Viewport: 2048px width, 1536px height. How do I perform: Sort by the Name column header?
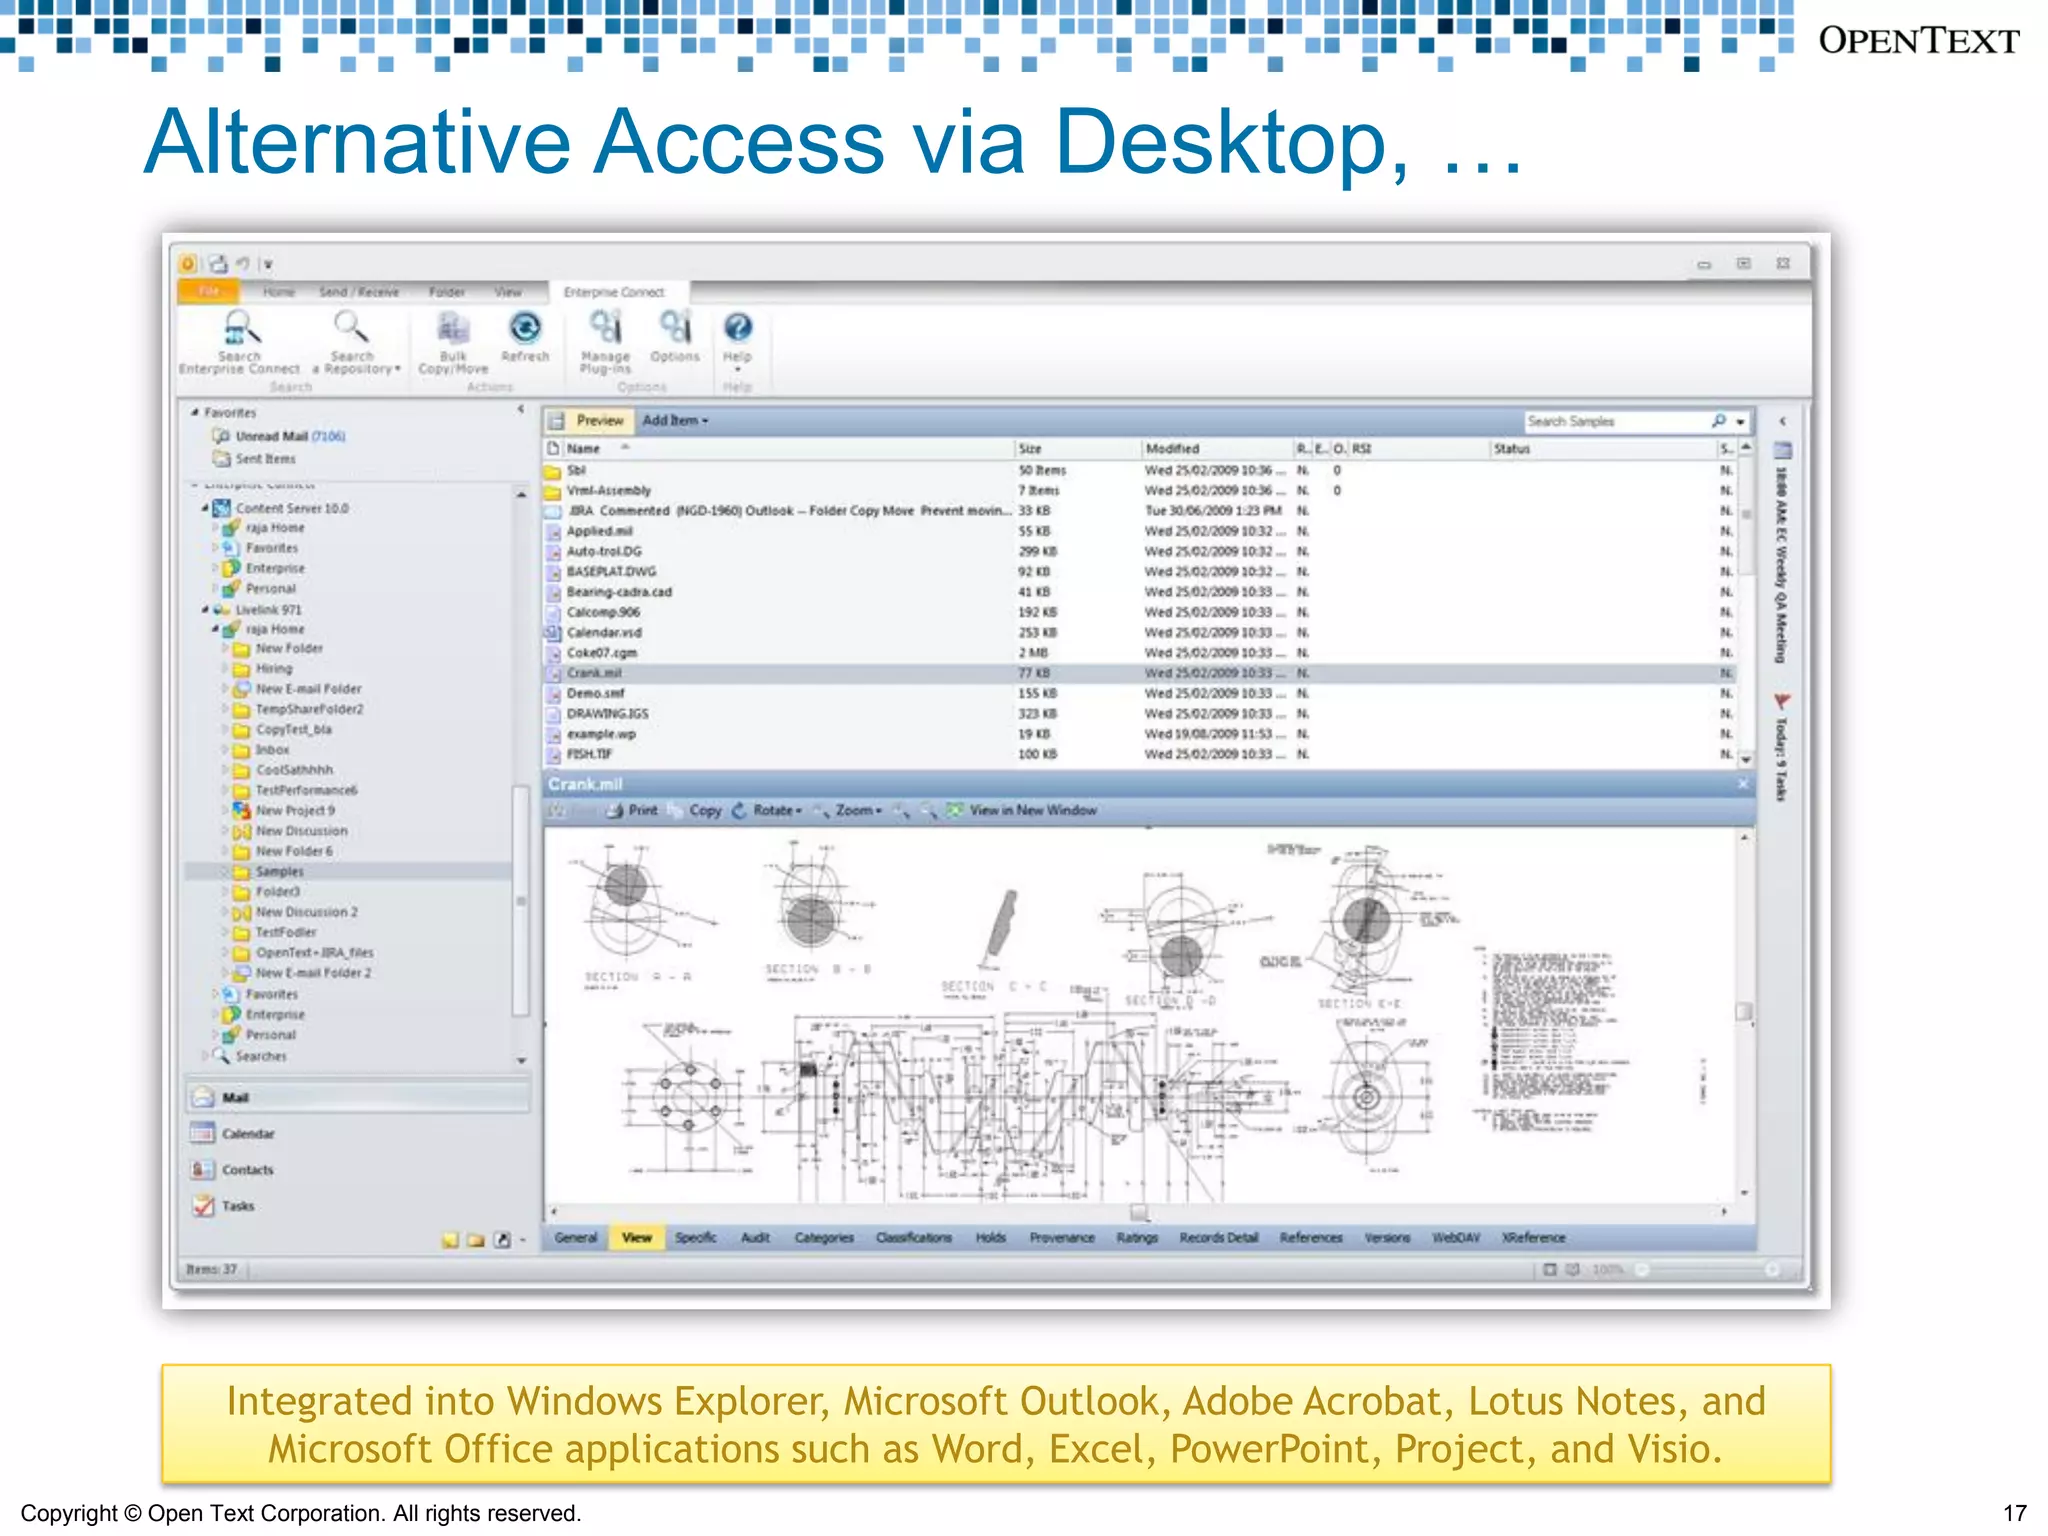789,449
